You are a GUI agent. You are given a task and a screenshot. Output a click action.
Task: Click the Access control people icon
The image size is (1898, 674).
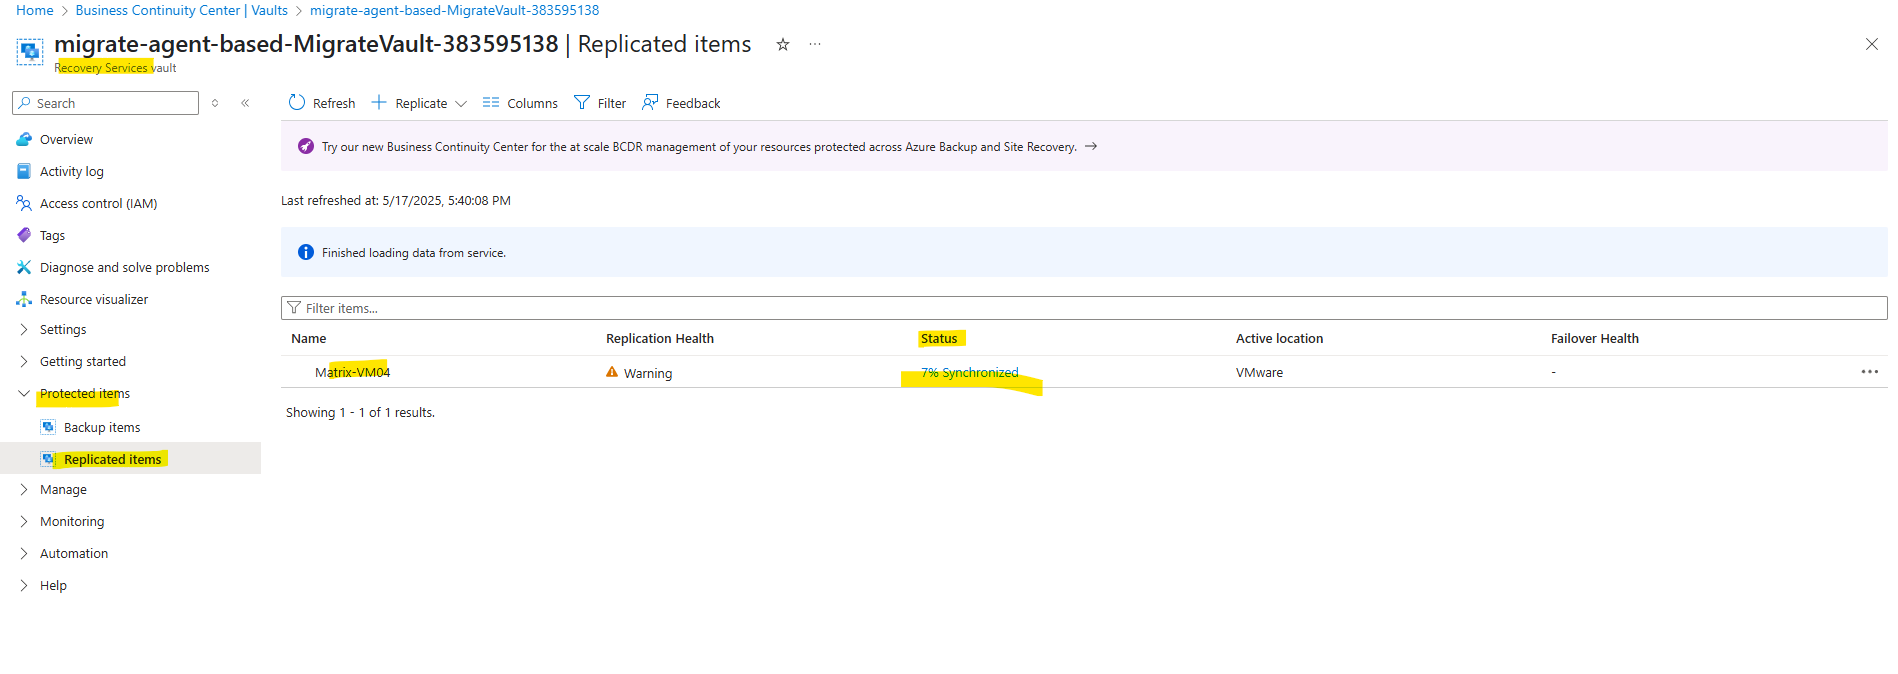tap(24, 203)
